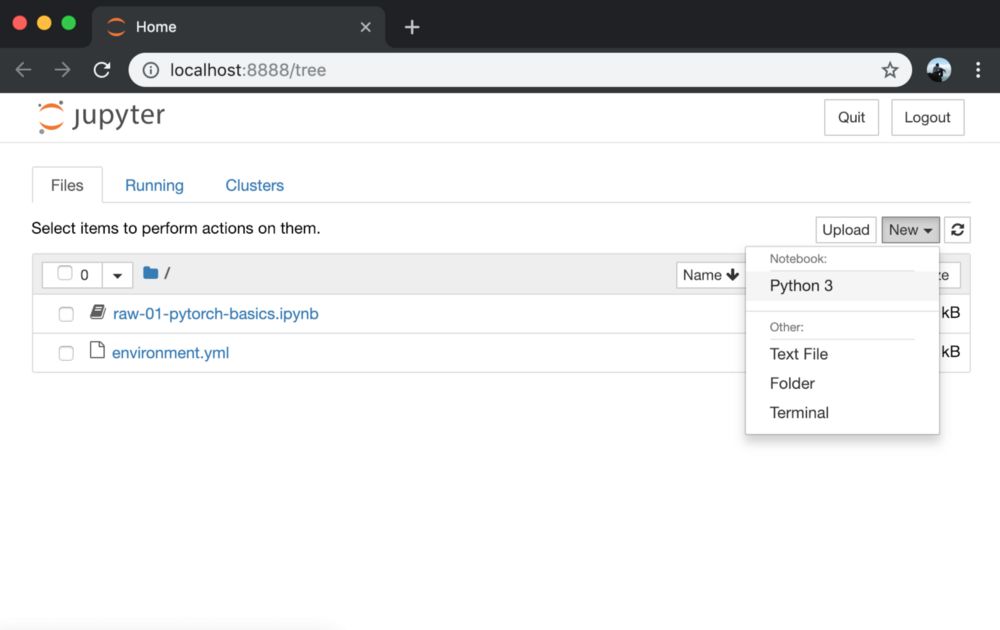Check the raw-01-pytorch-basics.ipynb checkbox
1000x630 pixels.
click(x=66, y=314)
